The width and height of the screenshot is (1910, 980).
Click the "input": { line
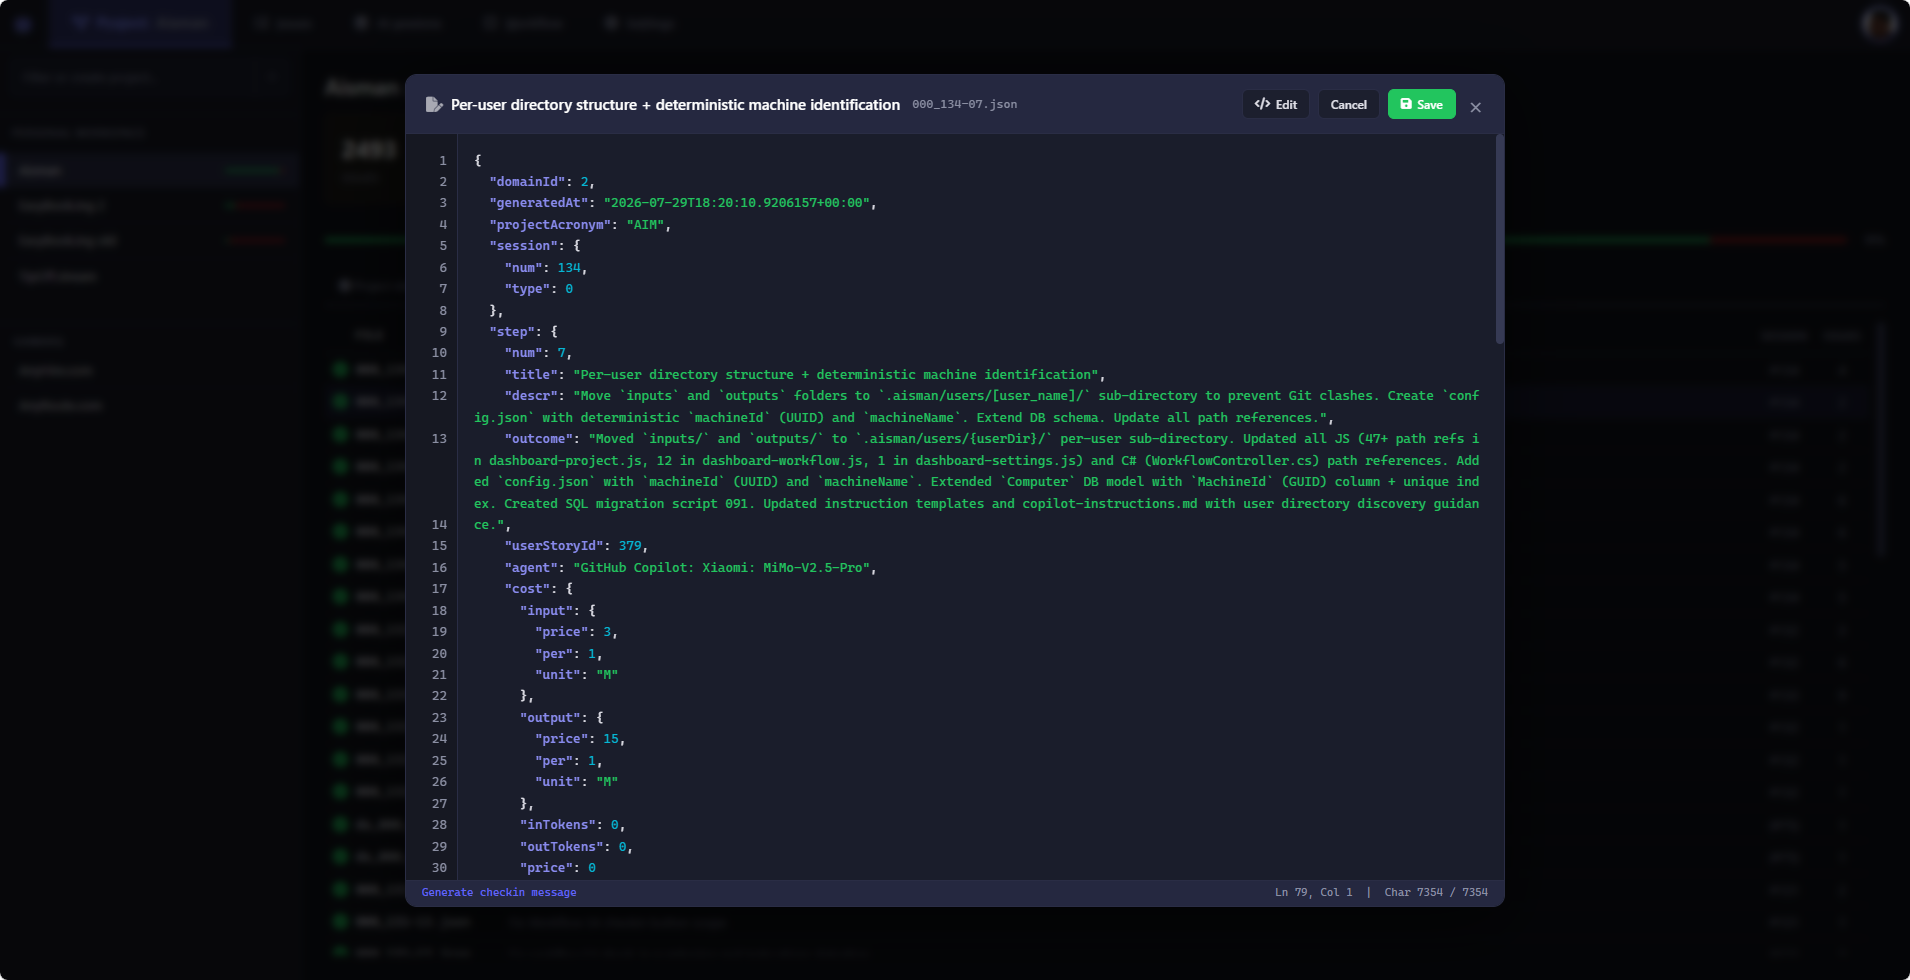coord(557,611)
